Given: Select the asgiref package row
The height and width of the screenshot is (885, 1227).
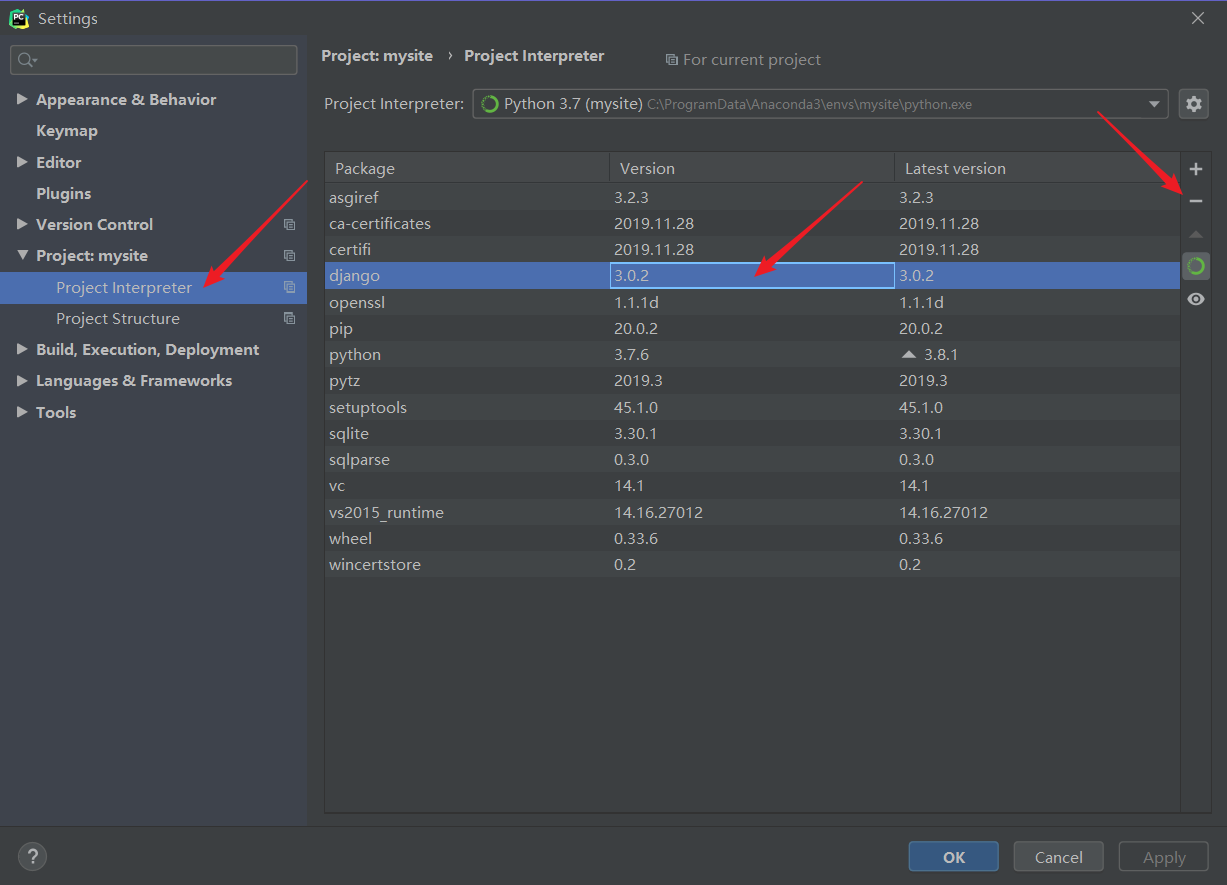Looking at the screenshot, I should pos(752,197).
